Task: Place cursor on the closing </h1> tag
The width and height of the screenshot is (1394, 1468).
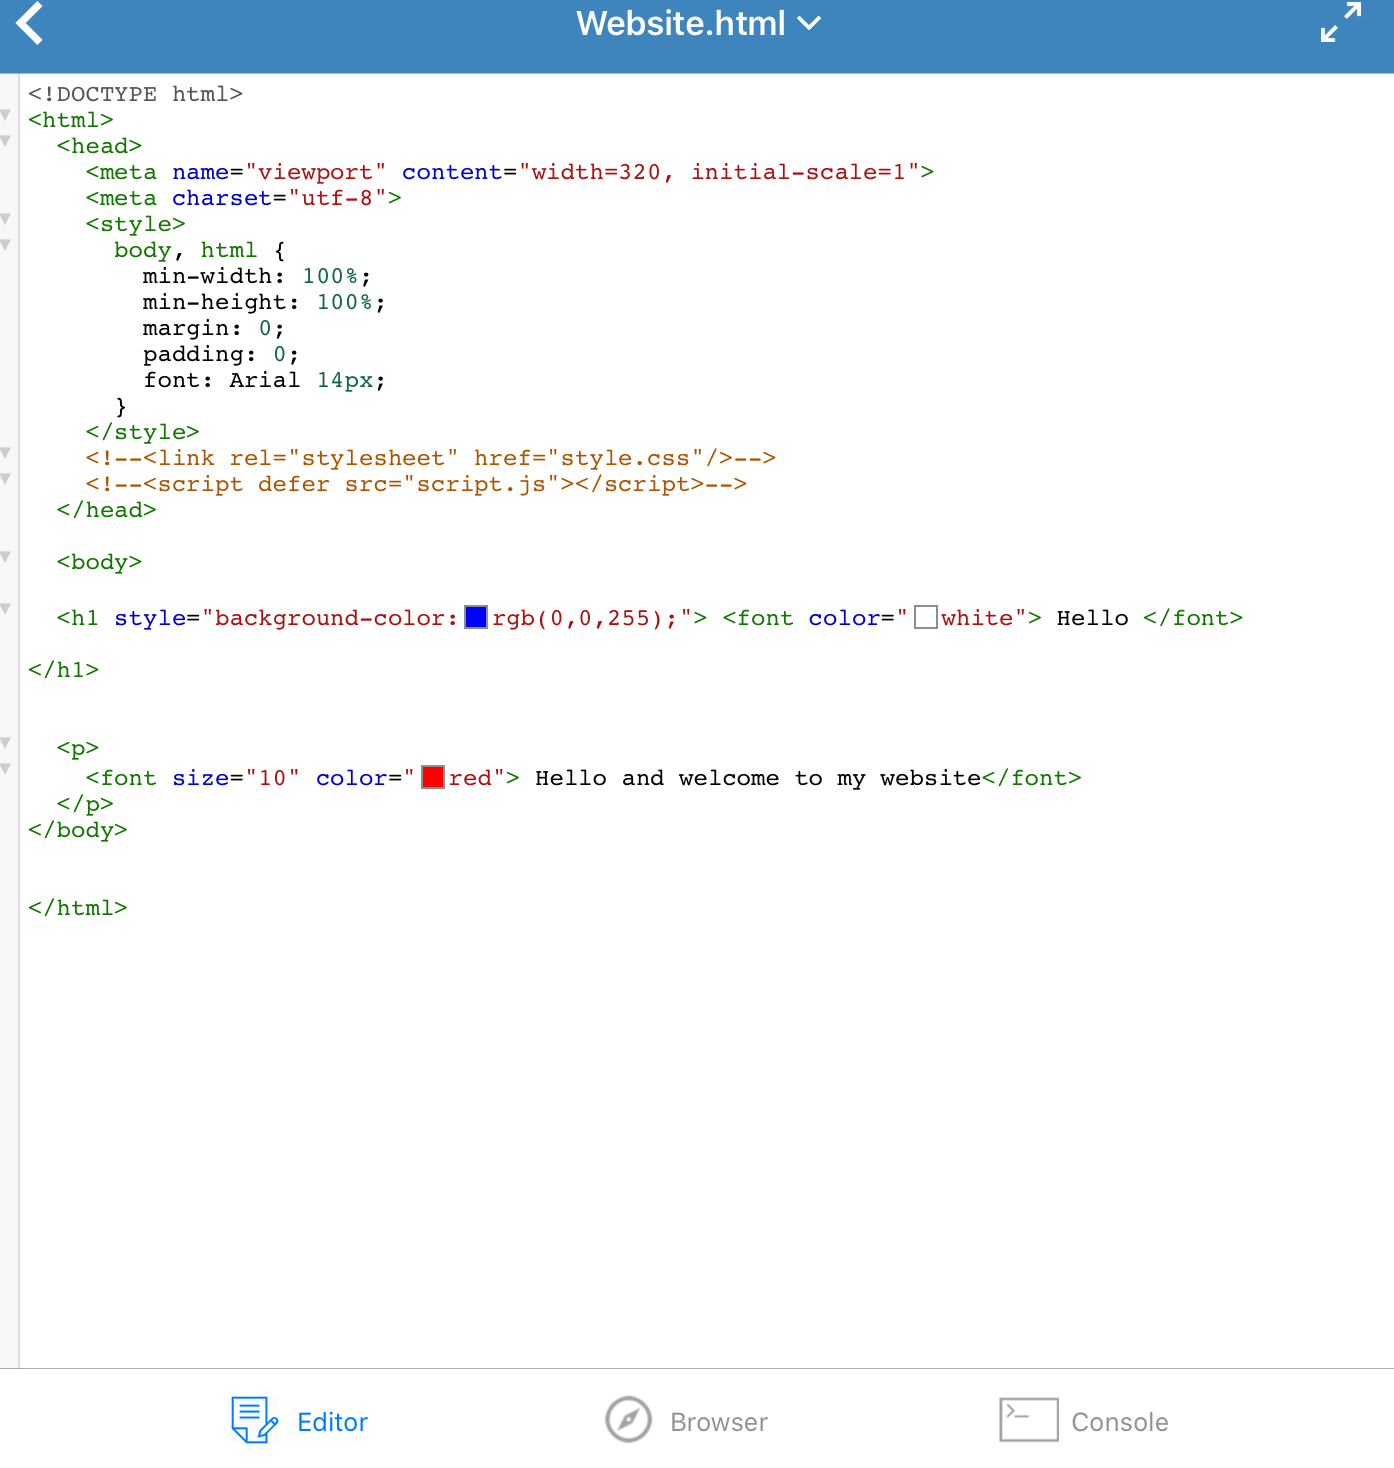Action: 64,670
